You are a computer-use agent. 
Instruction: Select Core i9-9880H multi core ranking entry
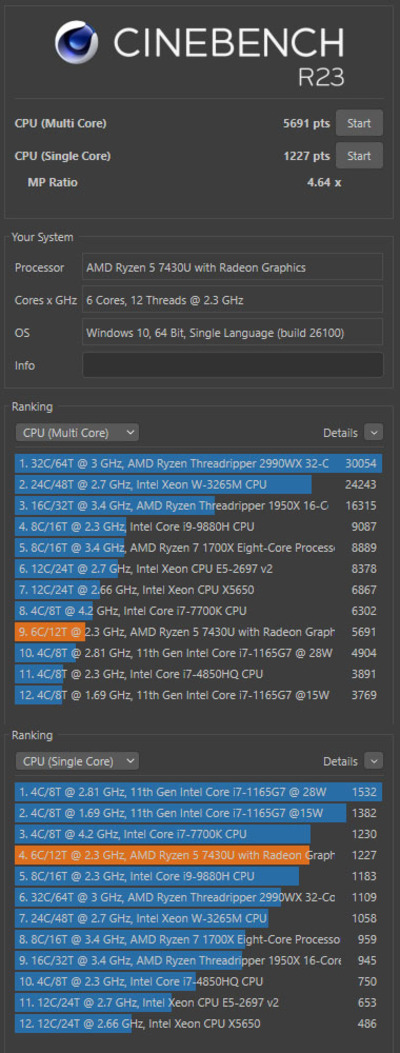pyautogui.click(x=199, y=526)
